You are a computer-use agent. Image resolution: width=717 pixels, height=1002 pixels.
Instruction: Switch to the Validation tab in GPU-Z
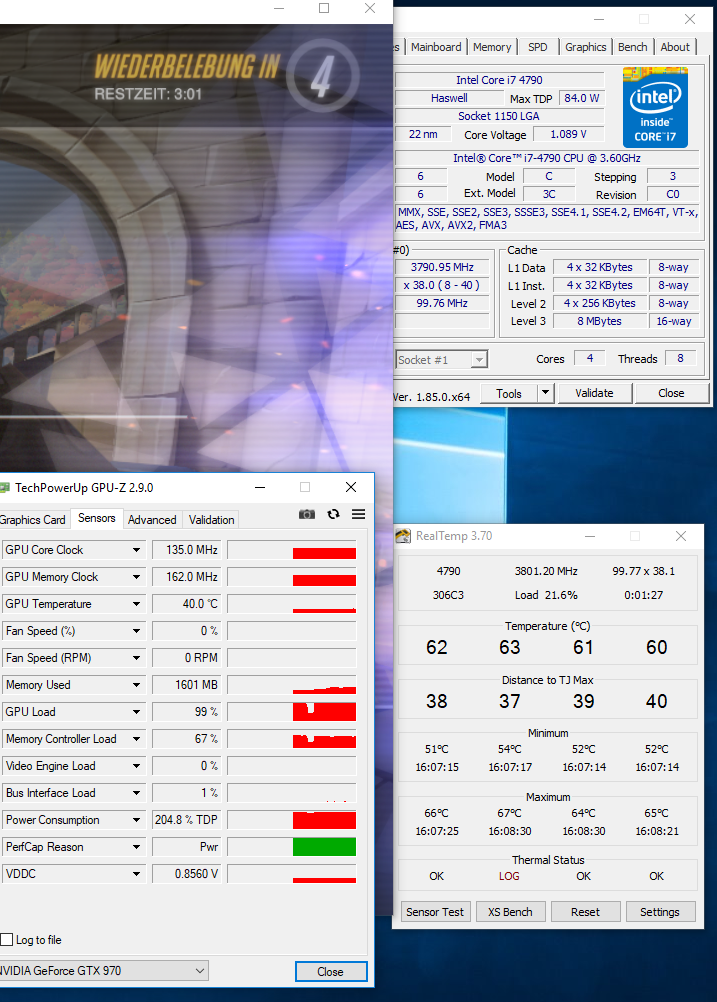coord(212,520)
